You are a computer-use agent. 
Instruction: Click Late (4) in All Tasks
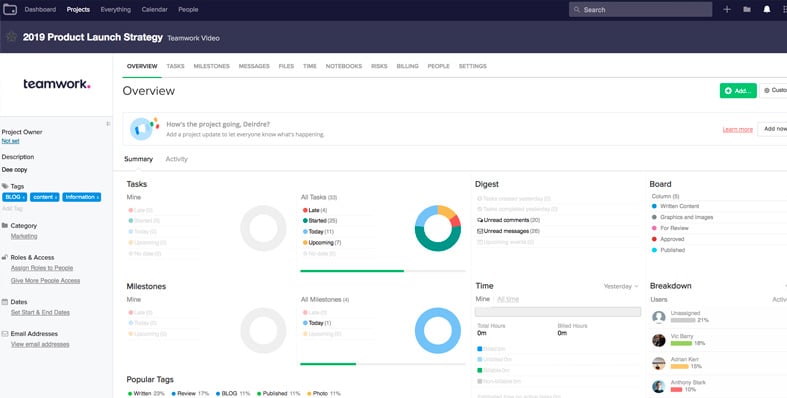(315, 210)
